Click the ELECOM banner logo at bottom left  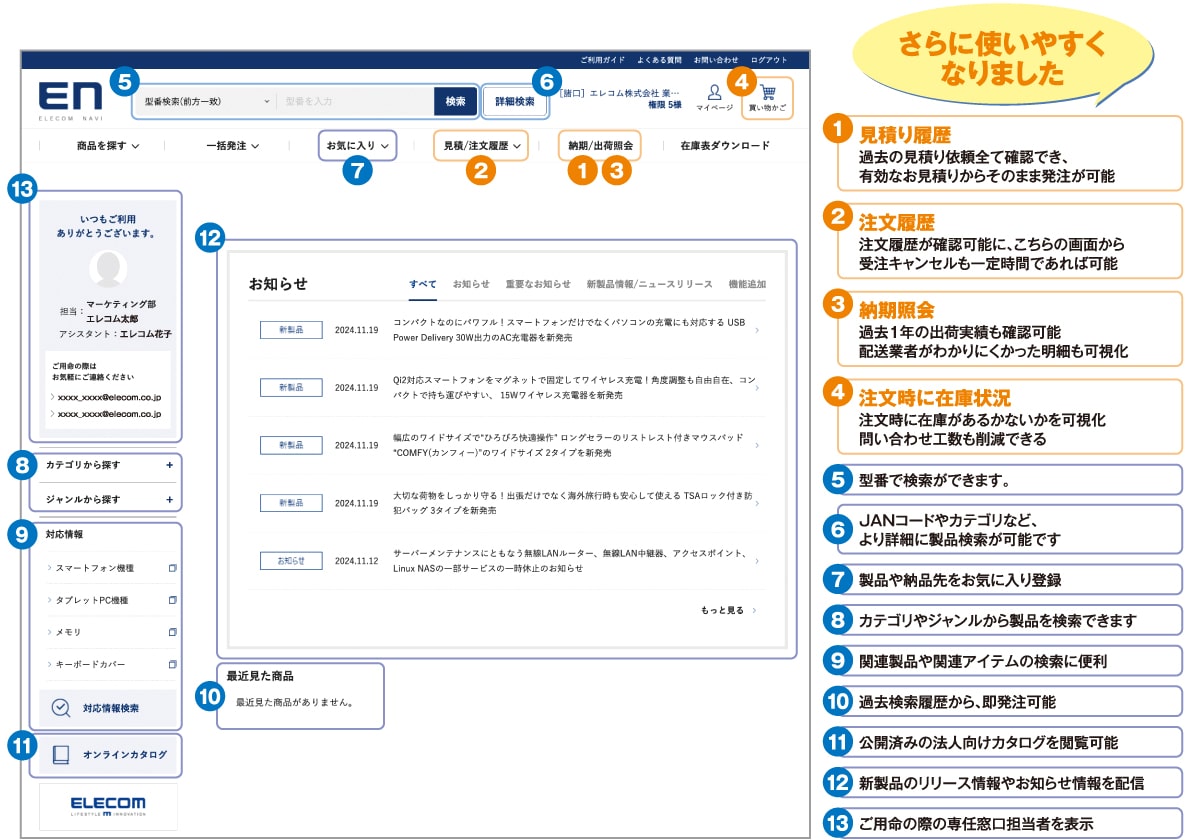point(108,806)
